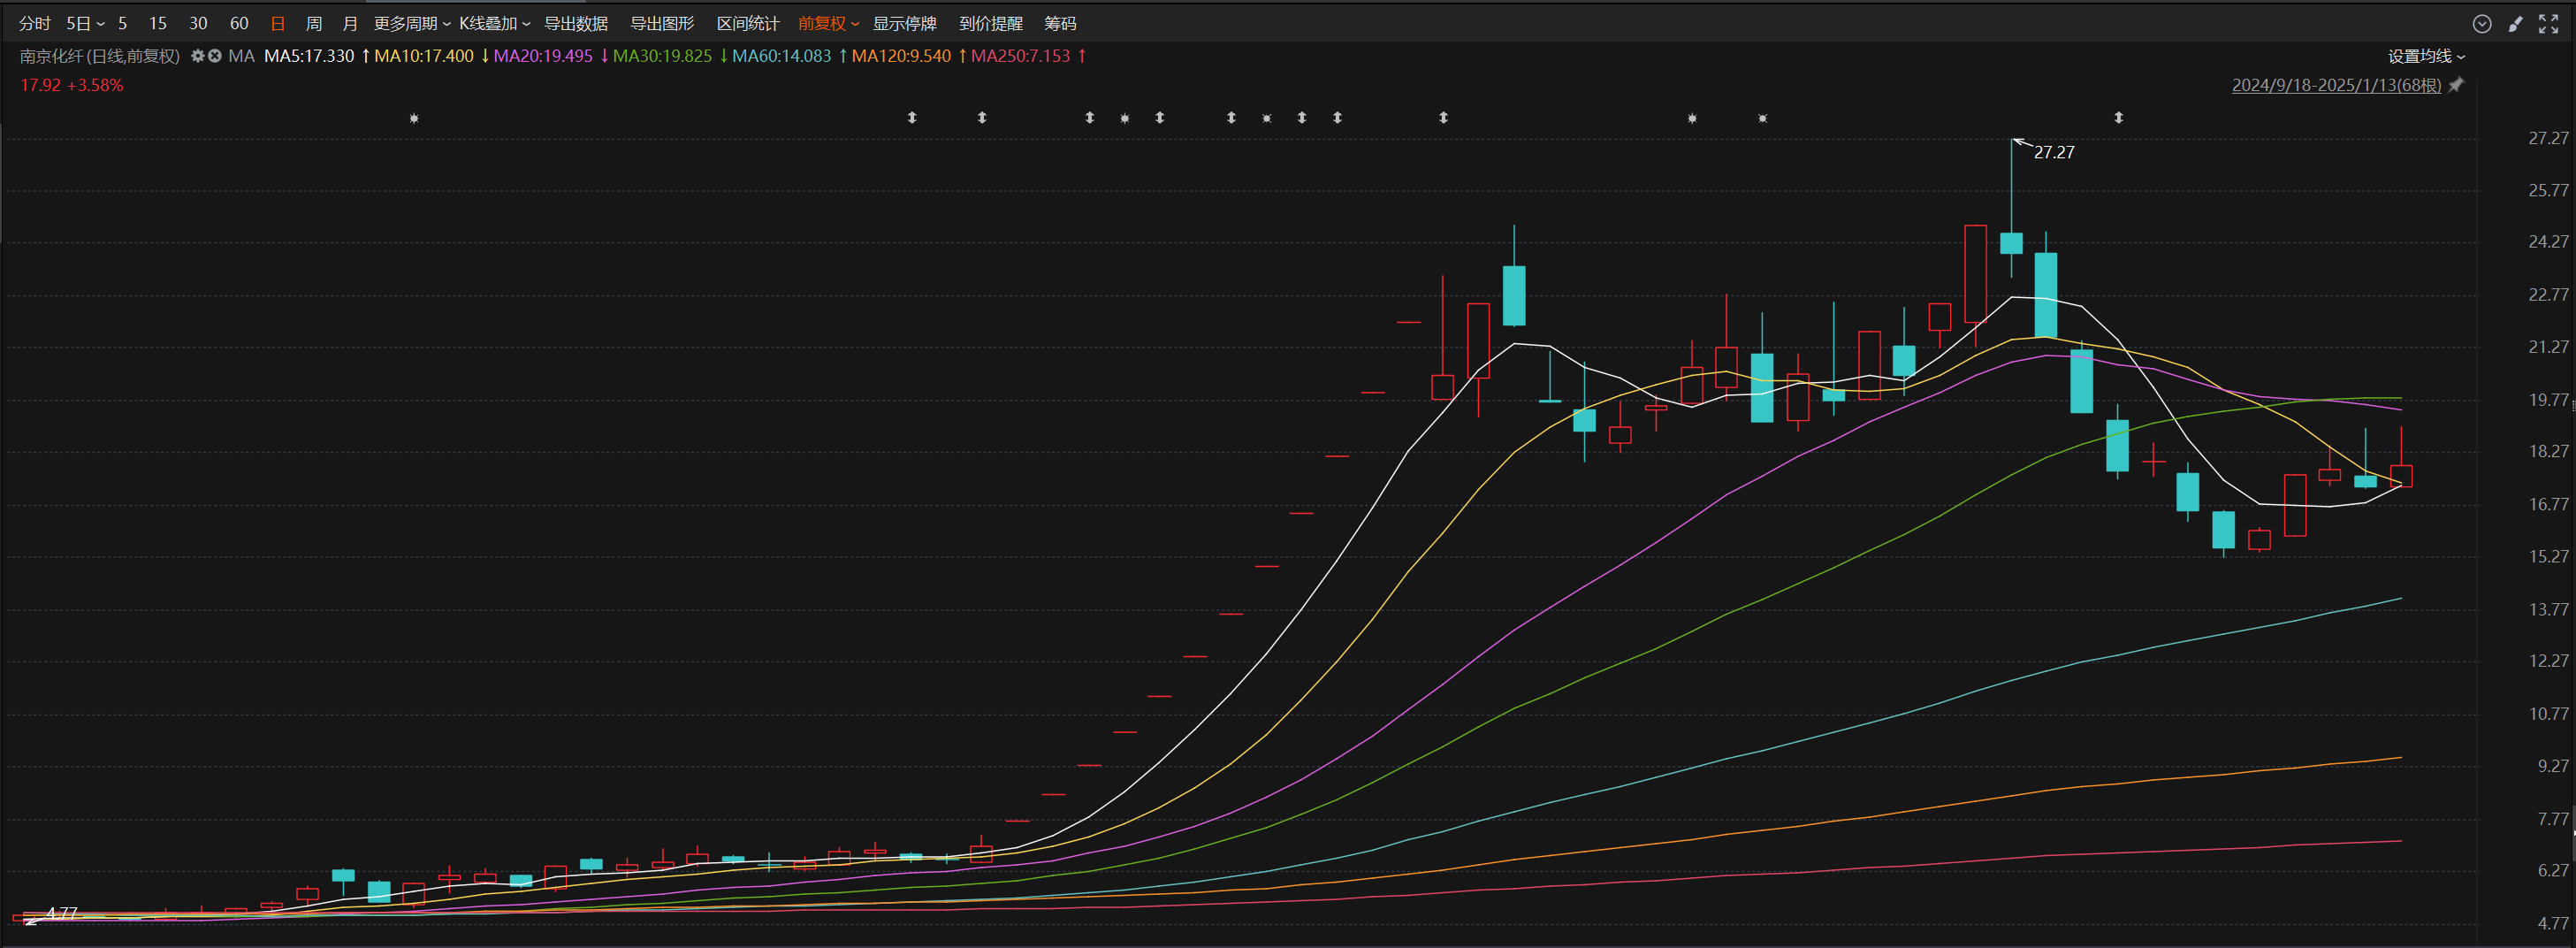Image resolution: width=2576 pixels, height=948 pixels.
Task: Click the 7.77 price-axis label
Action: (2553, 819)
